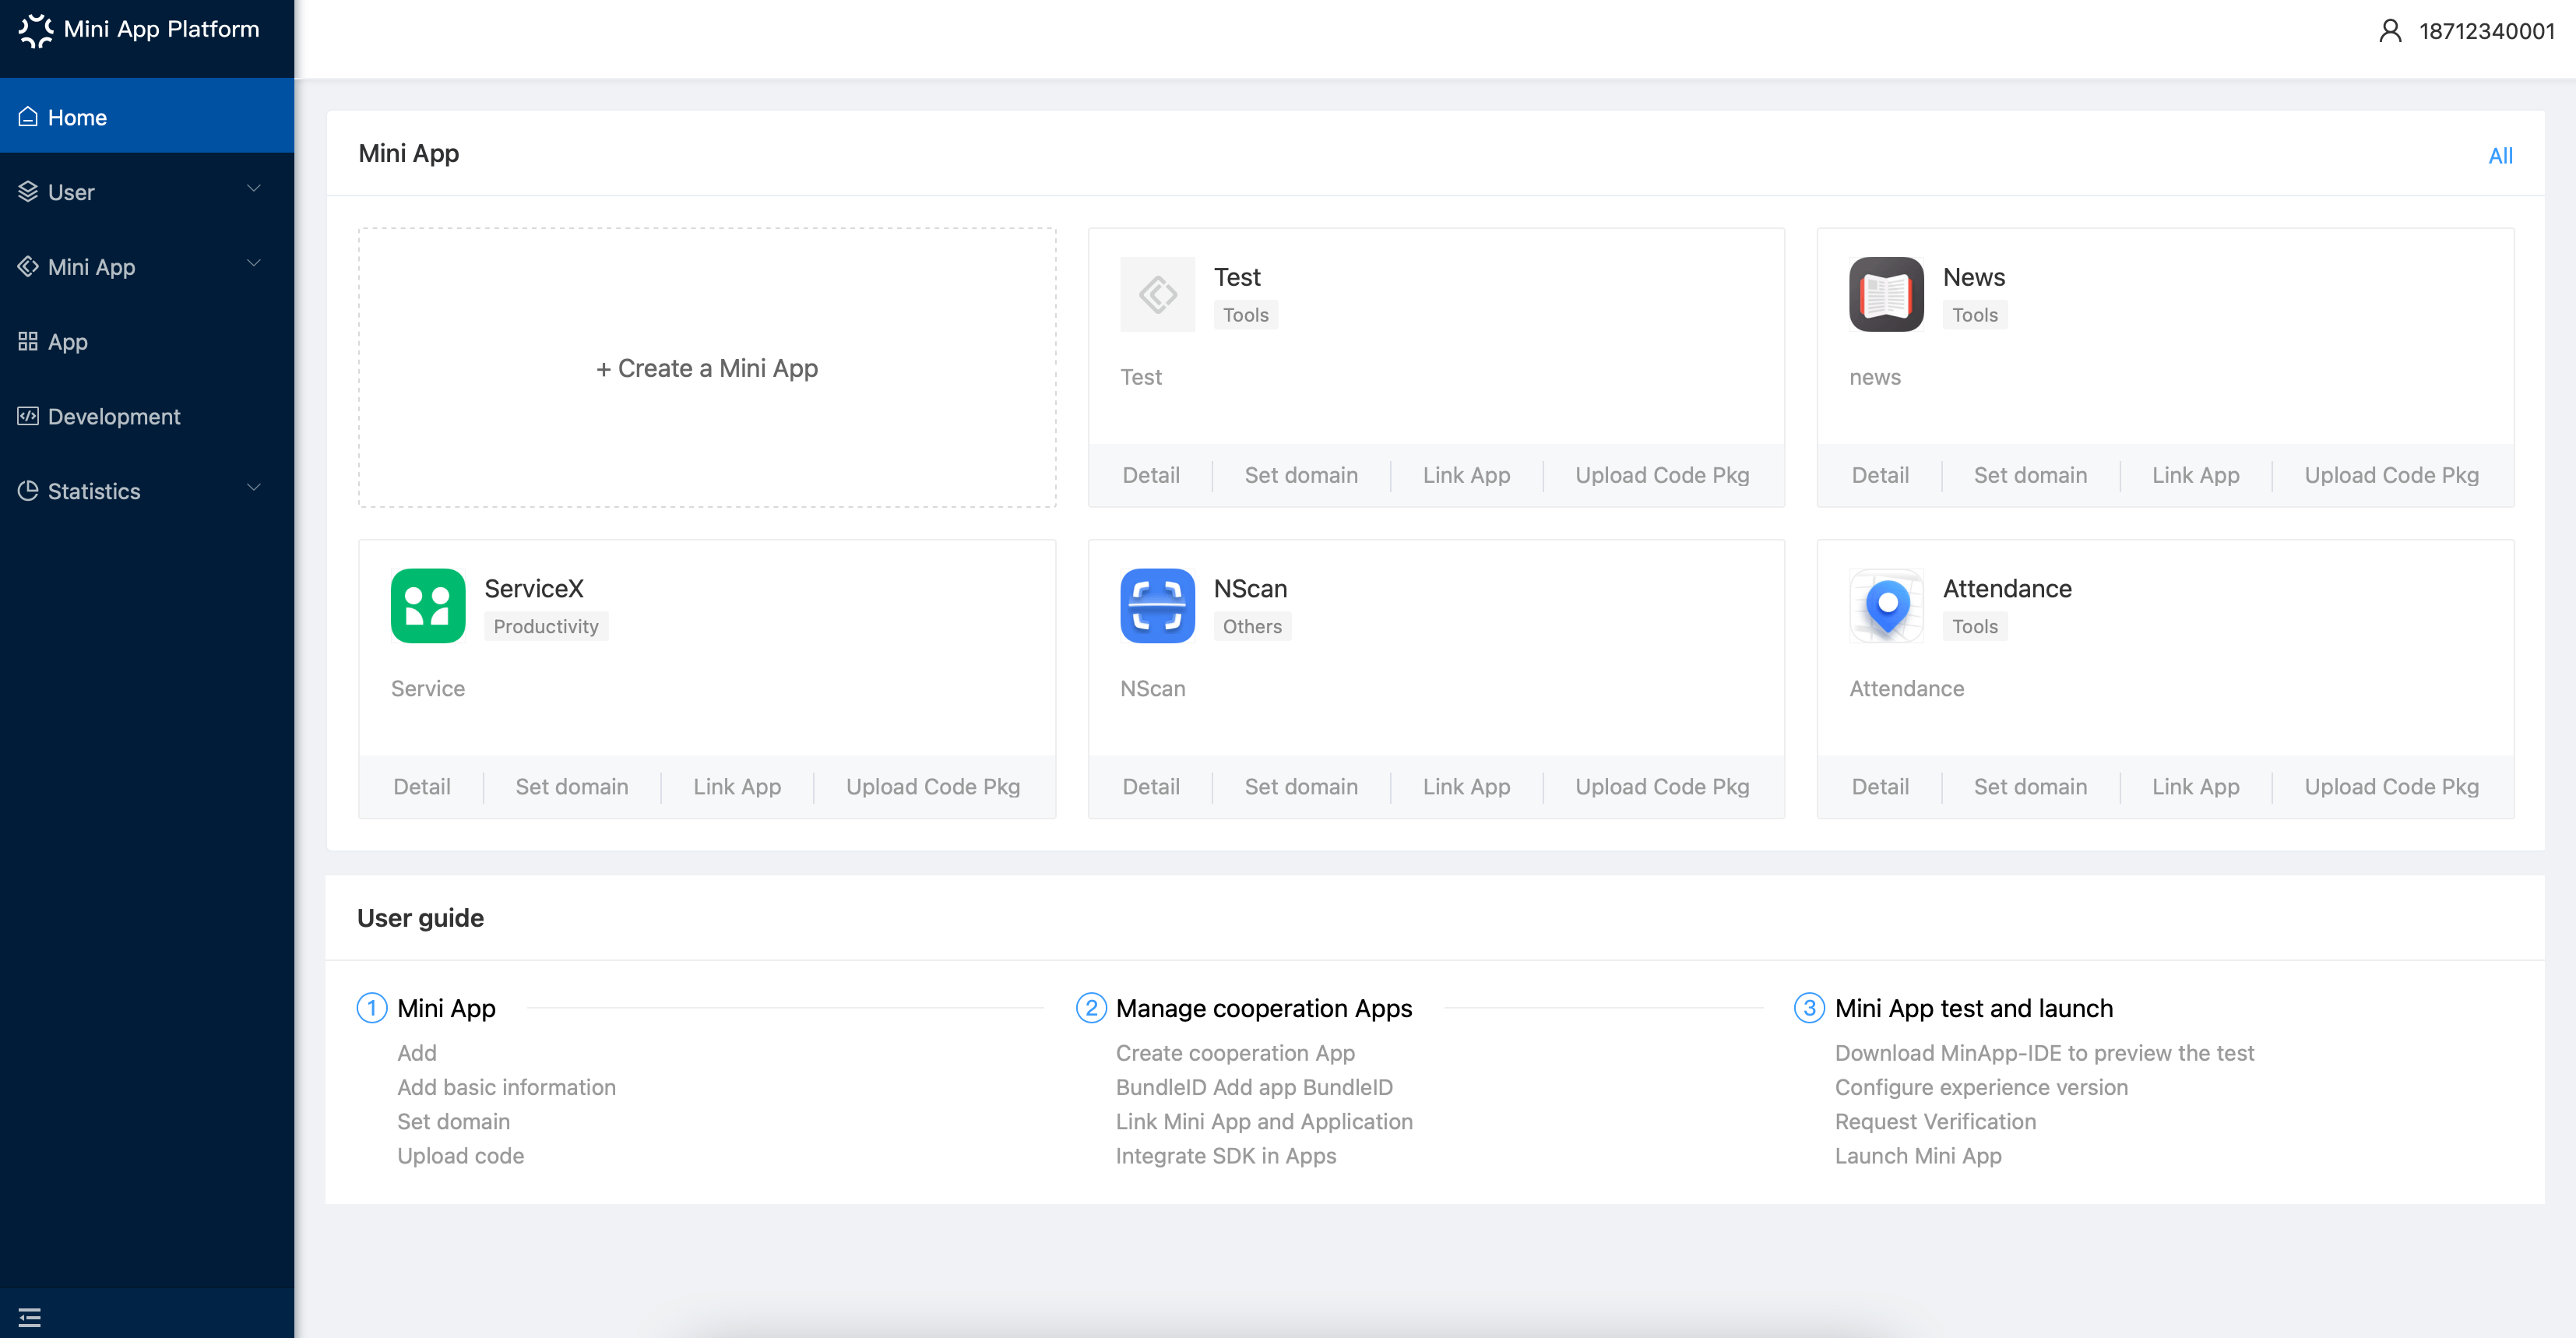Open Detail for the Test mini app
Image resolution: width=2576 pixels, height=1338 pixels.
[x=1151, y=475]
